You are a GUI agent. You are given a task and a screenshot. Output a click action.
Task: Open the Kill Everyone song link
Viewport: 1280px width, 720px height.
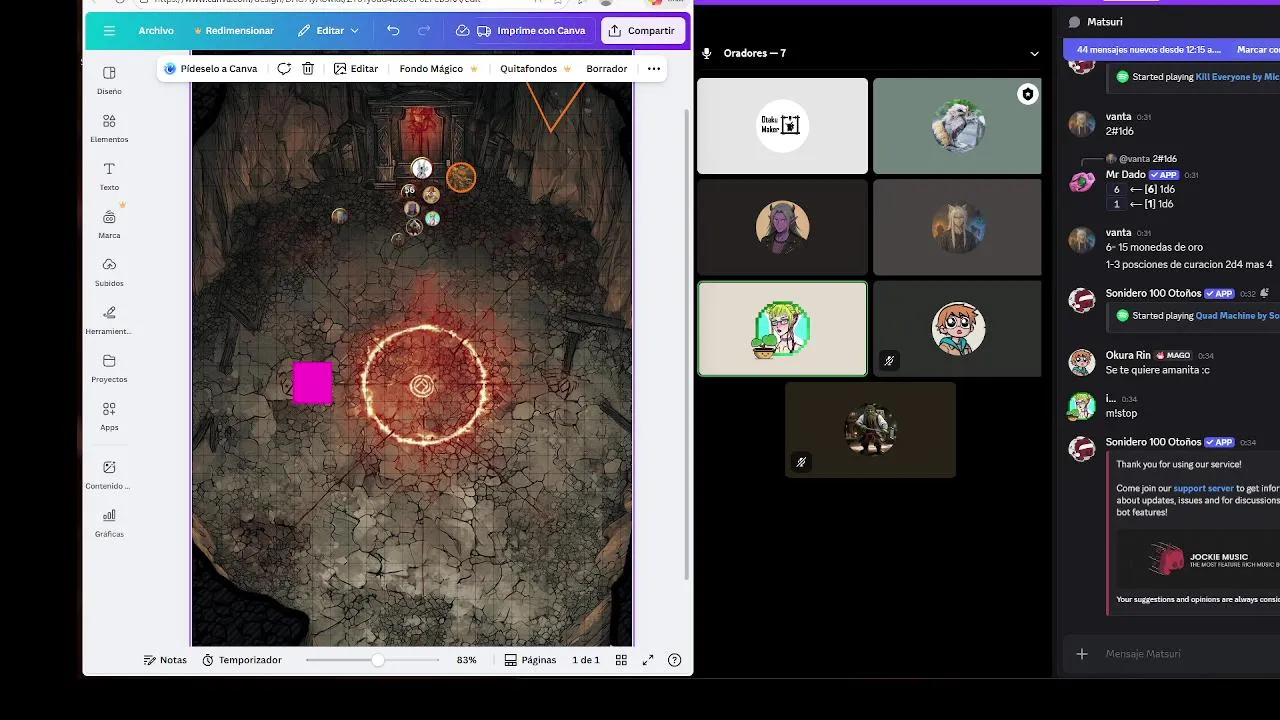(1237, 76)
